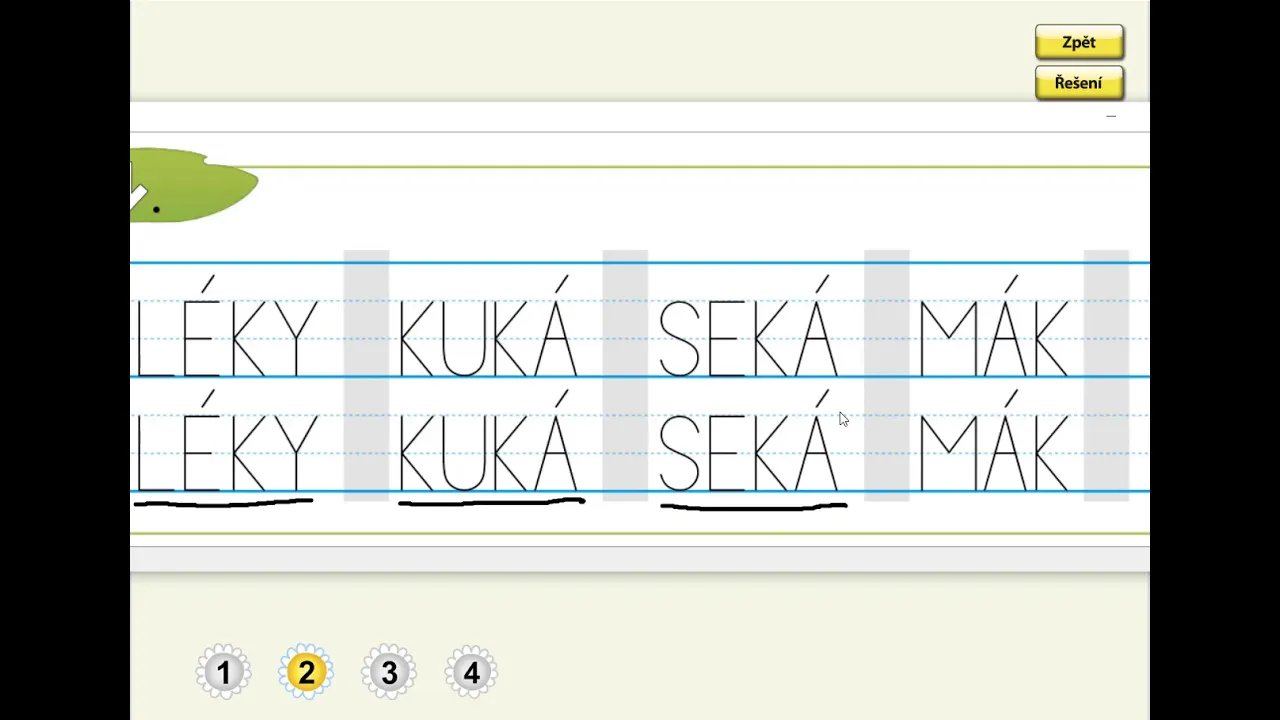Open page 1 flower button

click(224, 672)
